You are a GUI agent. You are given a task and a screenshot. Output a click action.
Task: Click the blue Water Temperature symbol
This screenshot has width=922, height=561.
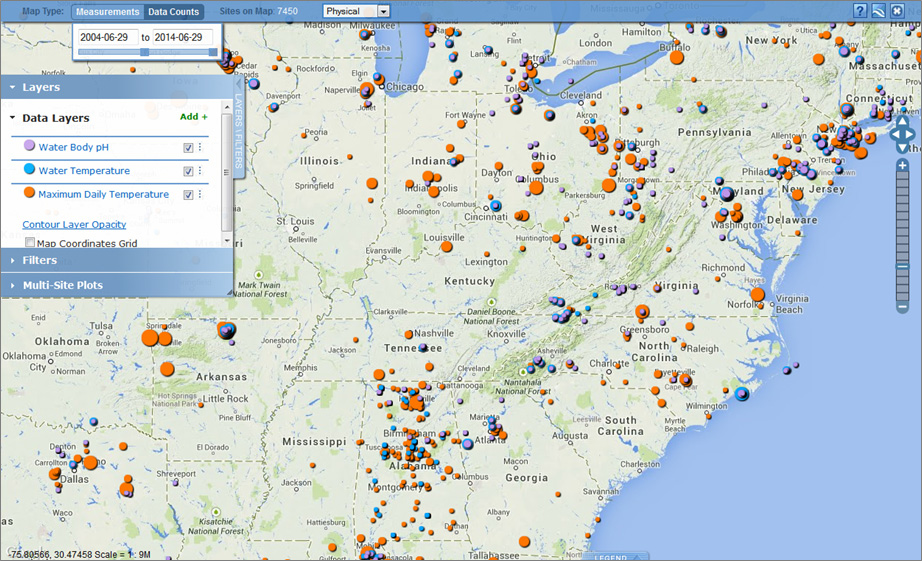[29, 169]
